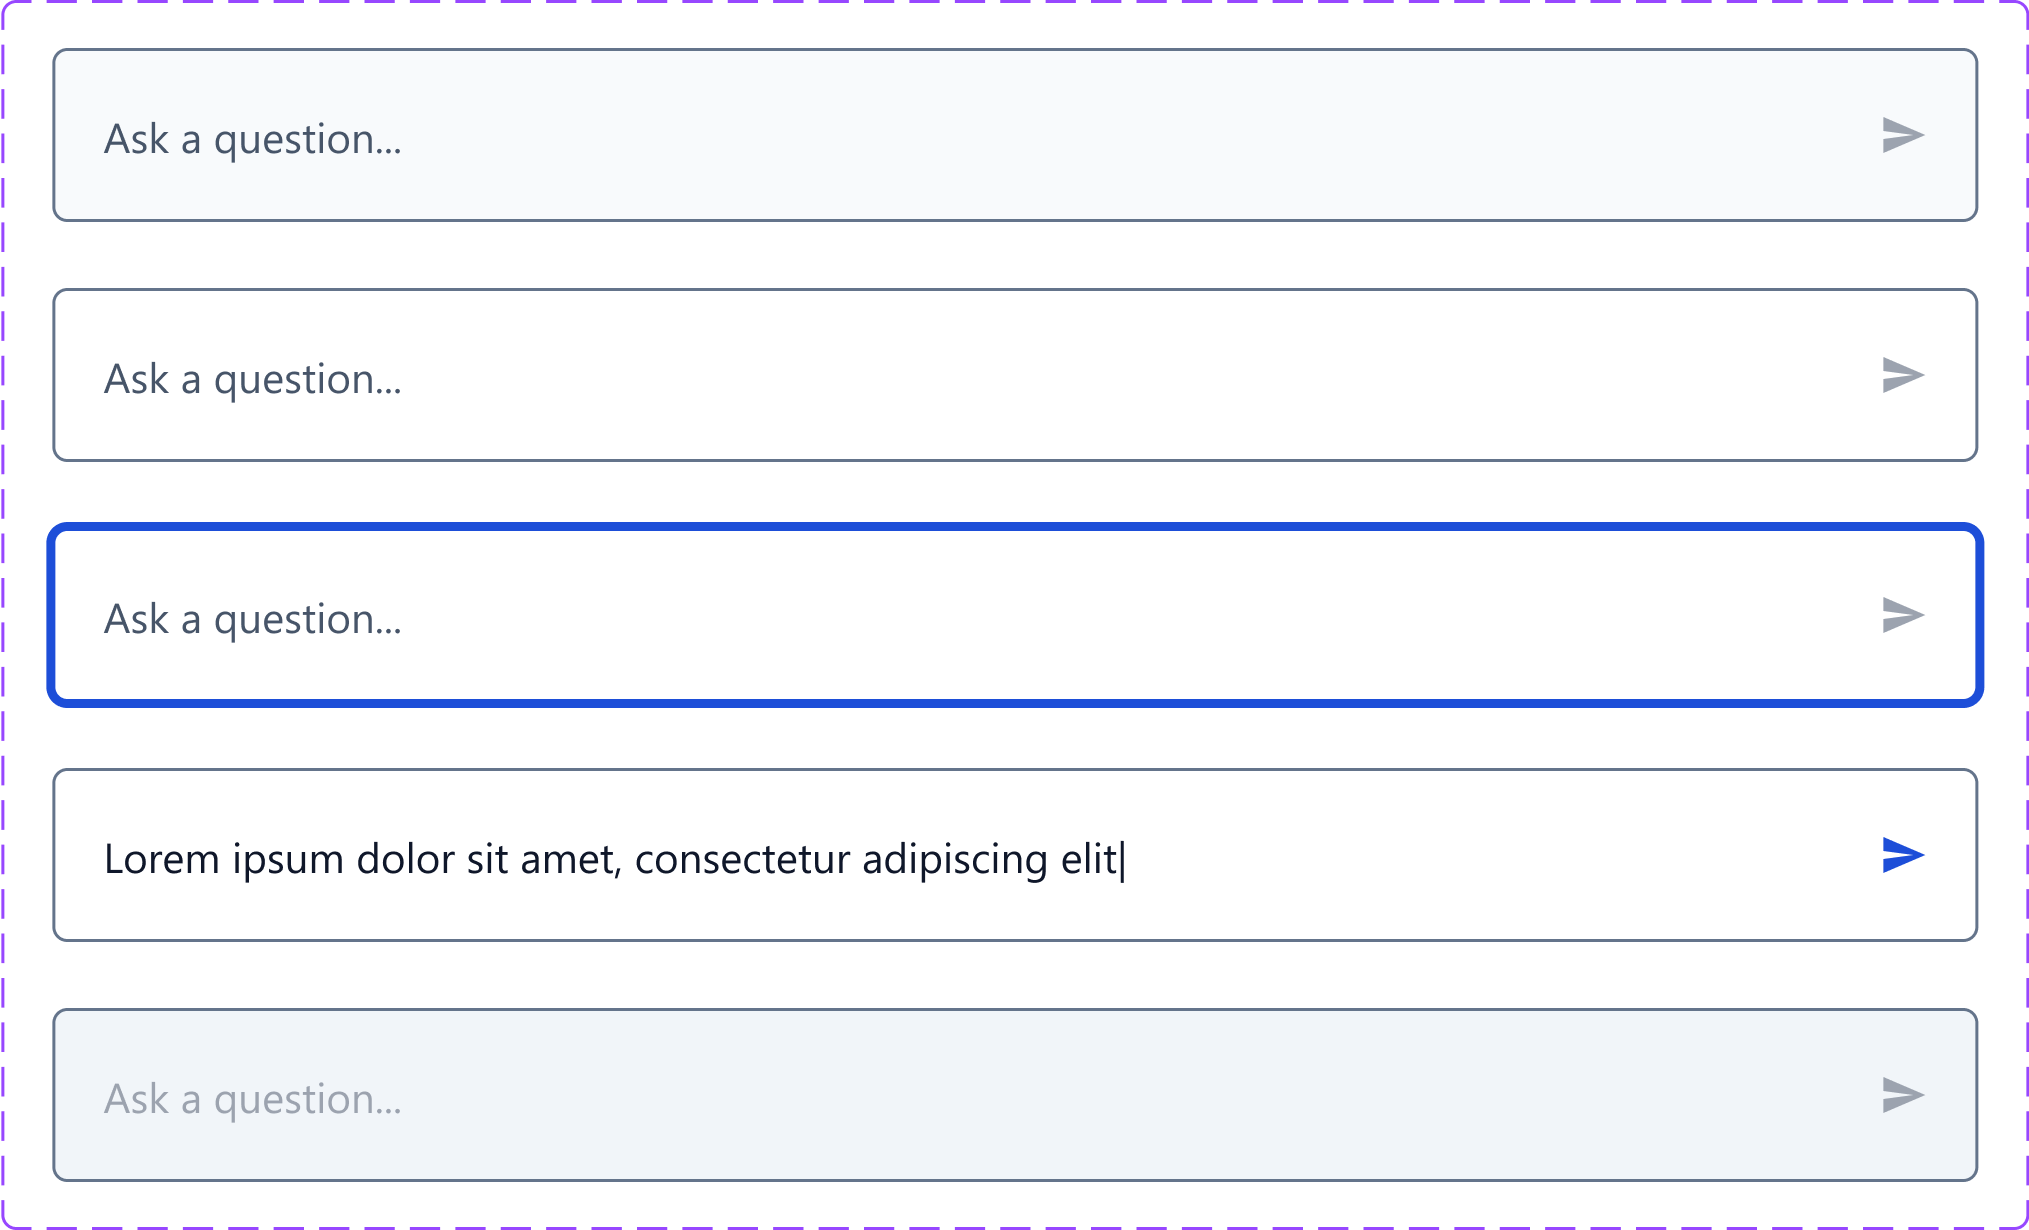Place cursor on the word "amet,"
This screenshot has width=2029, height=1230.
[x=572, y=861]
